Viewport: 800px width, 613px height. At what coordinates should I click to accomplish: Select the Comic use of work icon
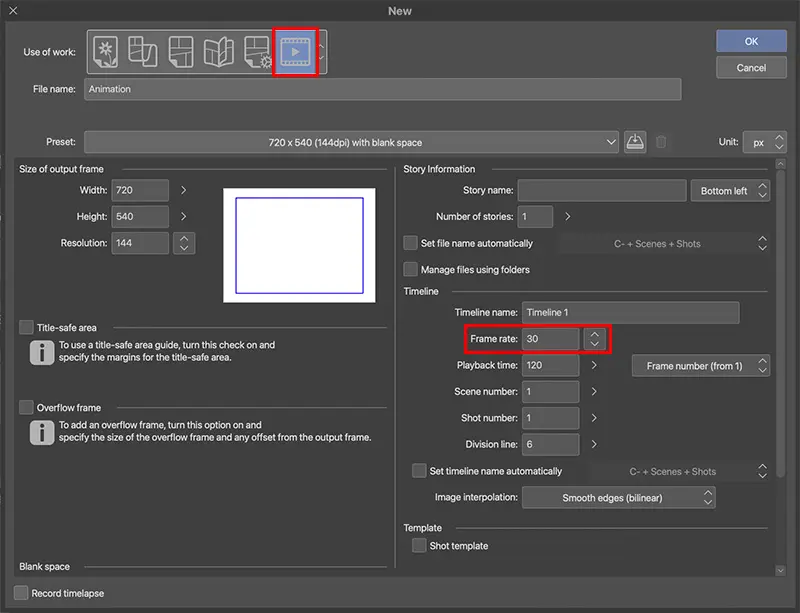click(x=181, y=52)
